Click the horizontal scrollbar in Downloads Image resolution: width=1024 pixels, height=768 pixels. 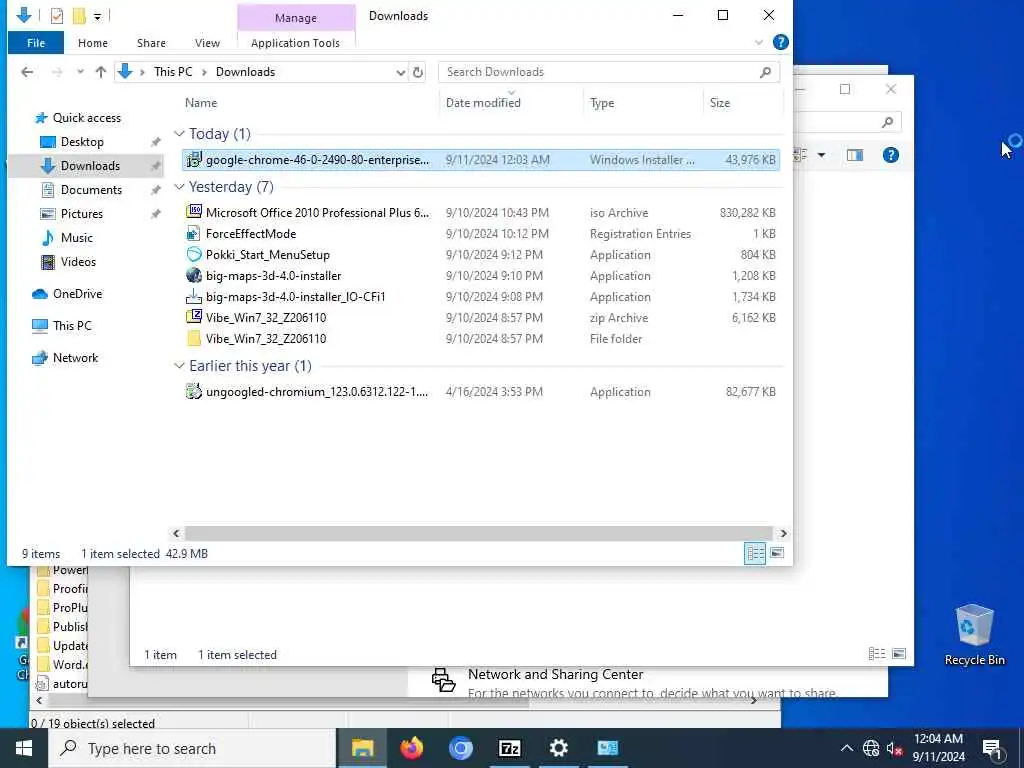coord(478,533)
